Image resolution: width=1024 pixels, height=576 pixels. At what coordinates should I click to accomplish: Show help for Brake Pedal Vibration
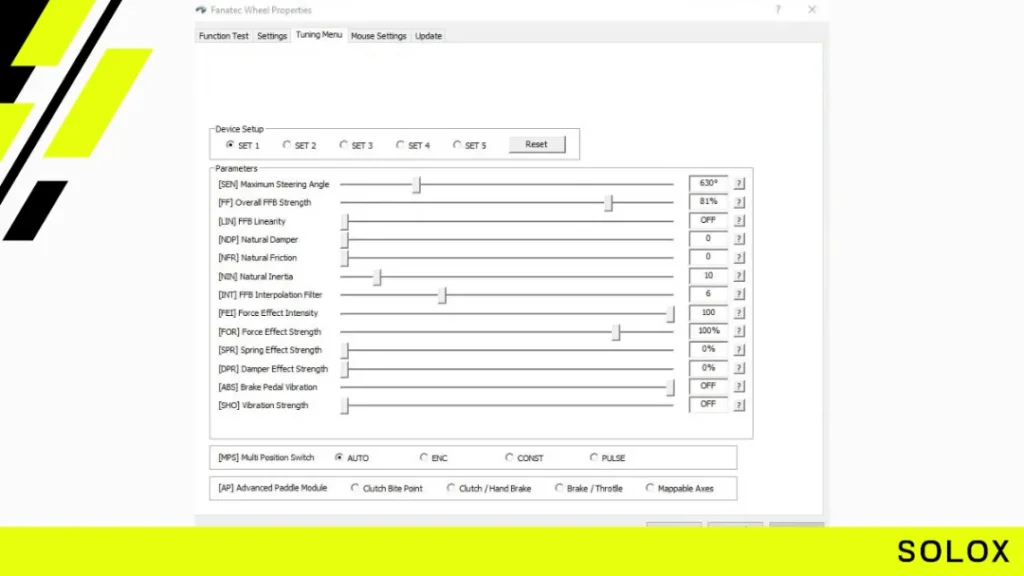[739, 387]
